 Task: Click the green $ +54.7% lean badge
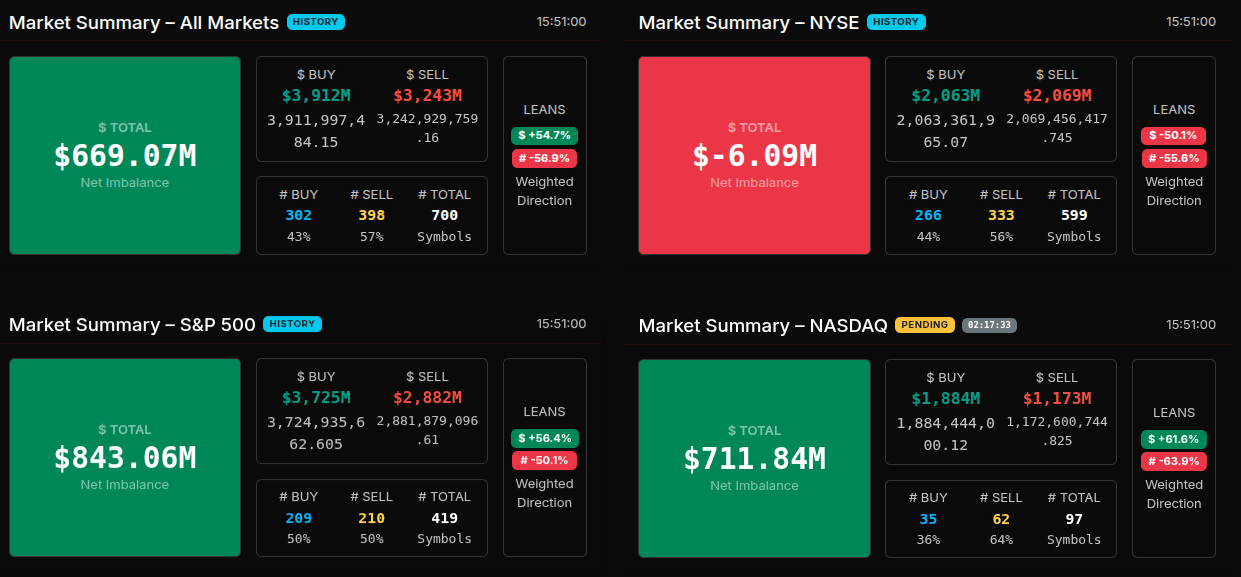[x=545, y=135]
